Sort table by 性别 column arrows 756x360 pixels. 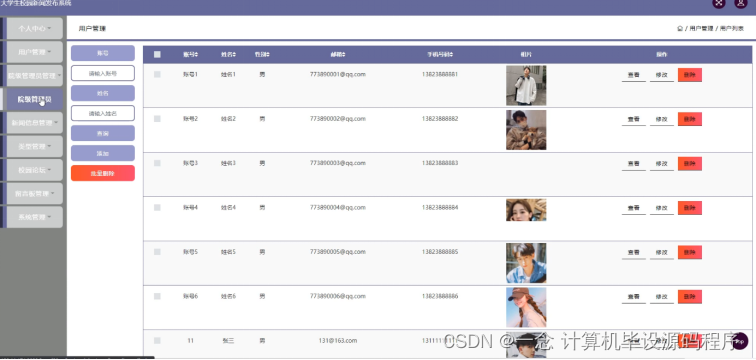click(268, 54)
